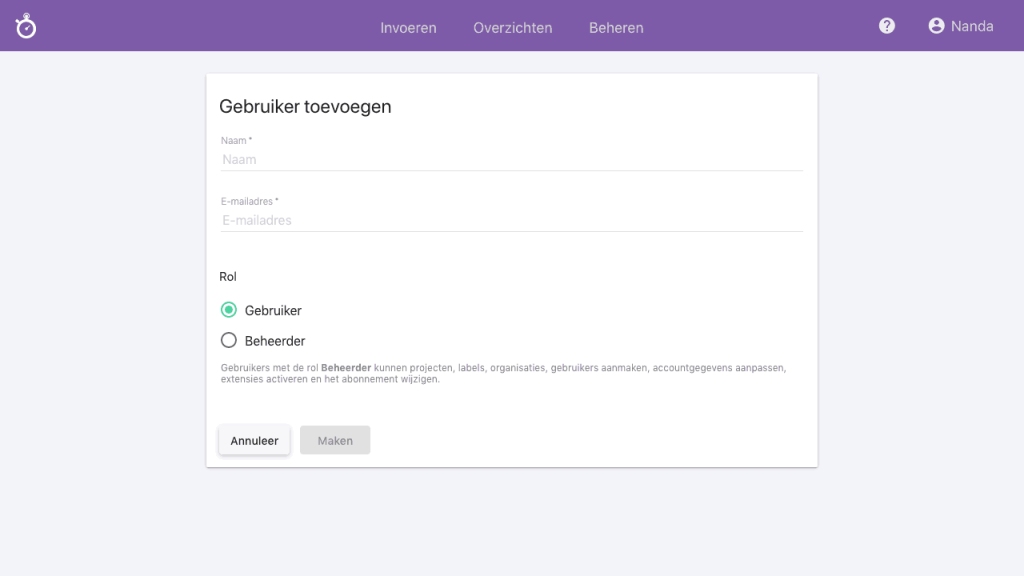Screen dimensions: 1024x576
Task: Click the user avatar icon next to Nanda
Action: (935, 26)
